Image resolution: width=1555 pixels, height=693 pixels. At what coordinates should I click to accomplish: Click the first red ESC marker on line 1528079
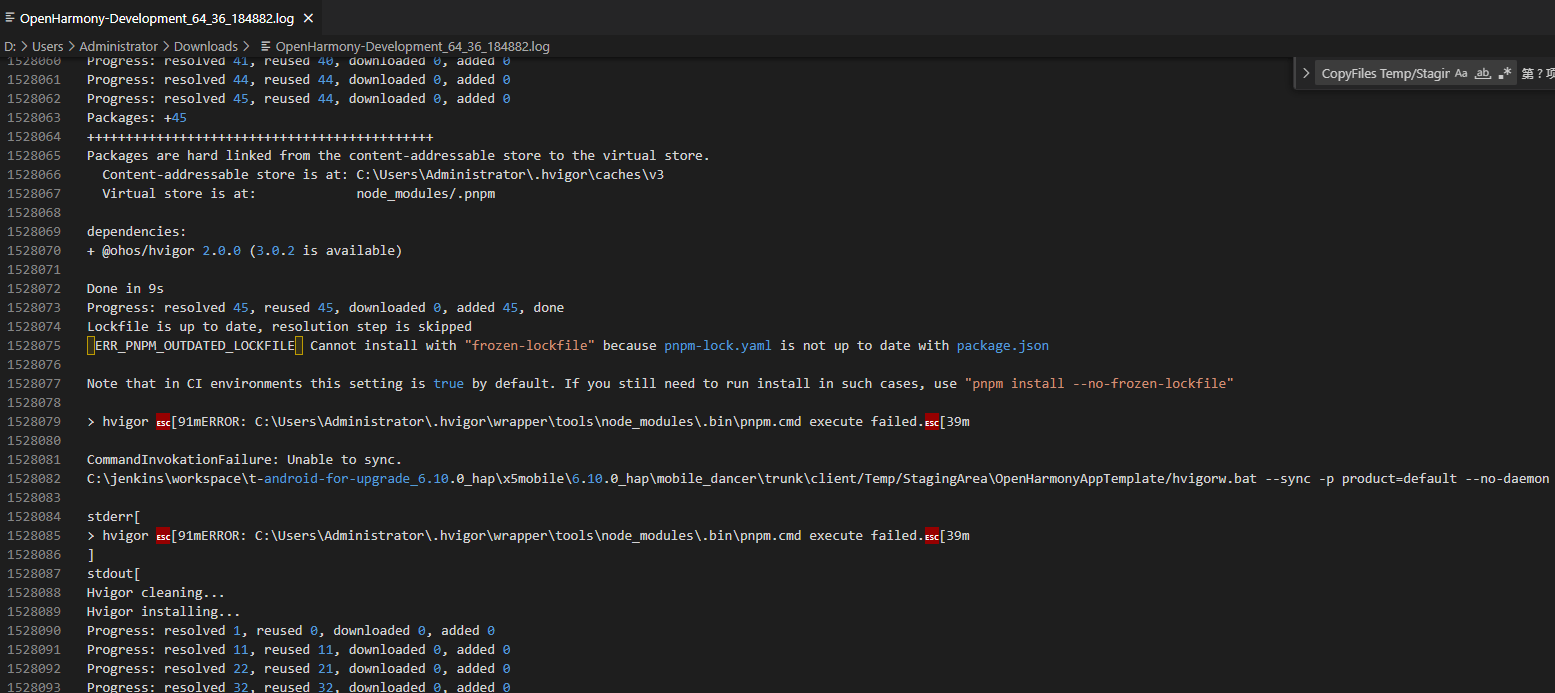click(x=163, y=422)
